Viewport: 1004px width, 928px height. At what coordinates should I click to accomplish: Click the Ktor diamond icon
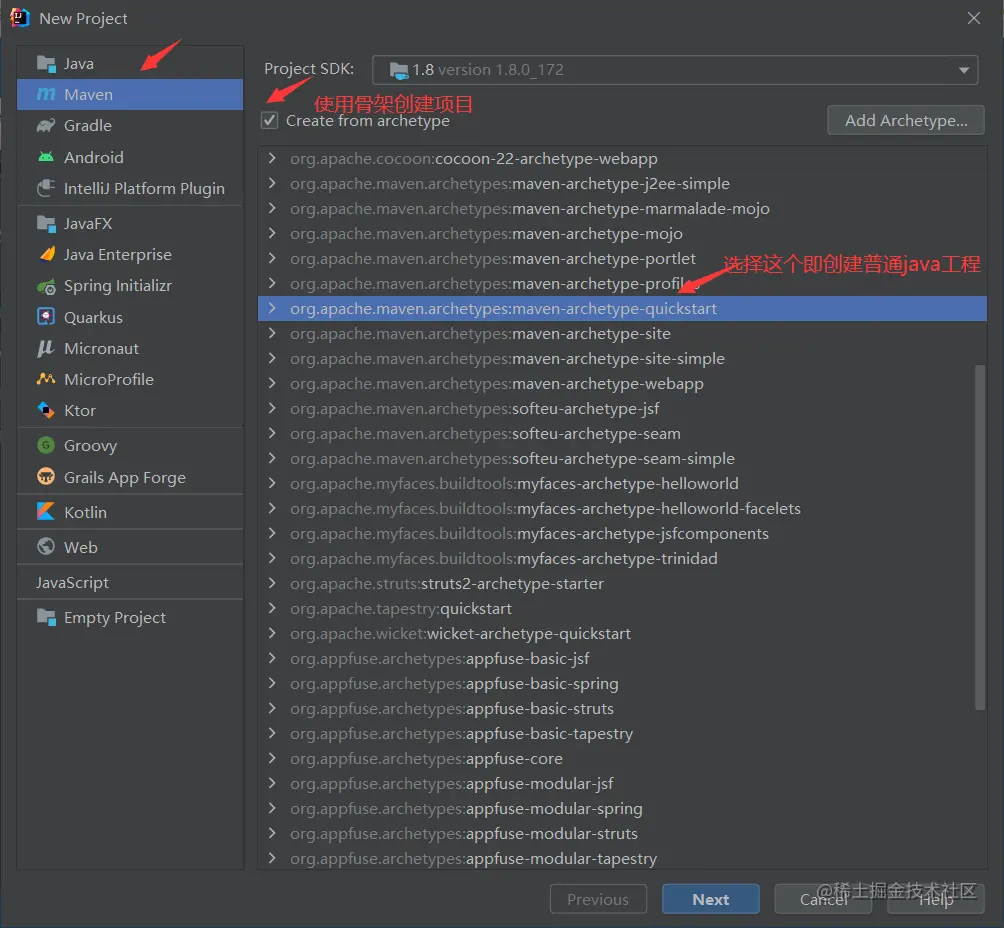click(46, 410)
